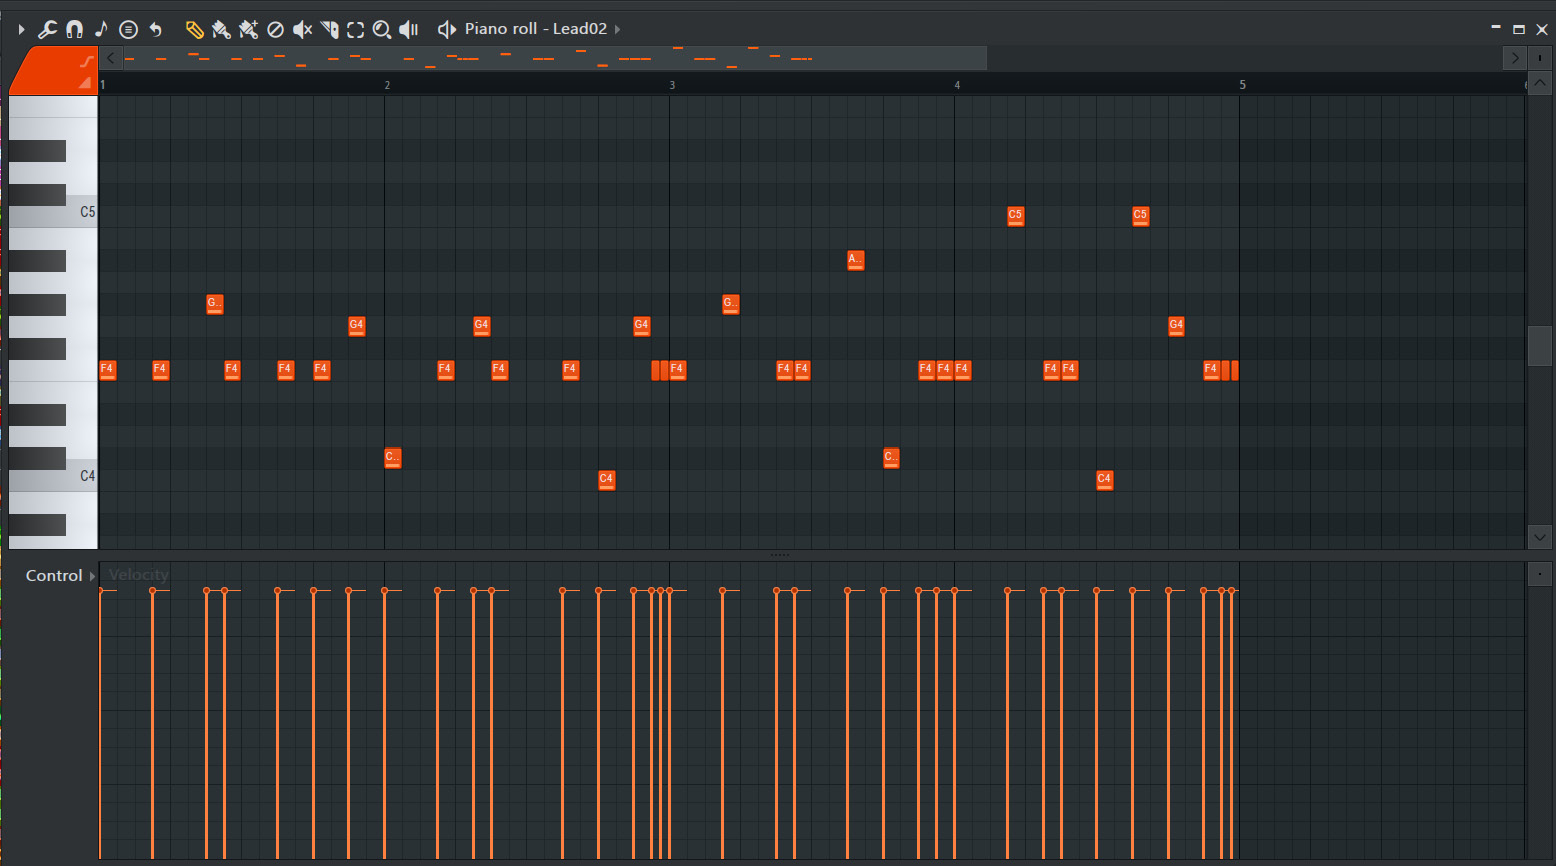Close the Piano roll window
1556x866 pixels.
pos(1541,29)
